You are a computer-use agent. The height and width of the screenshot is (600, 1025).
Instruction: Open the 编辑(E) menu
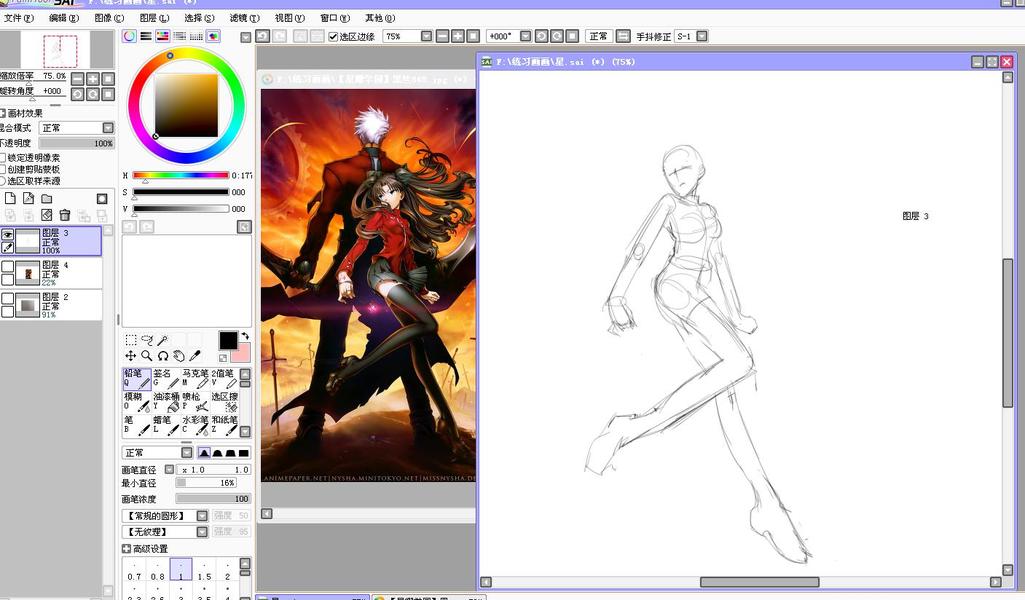[63, 18]
